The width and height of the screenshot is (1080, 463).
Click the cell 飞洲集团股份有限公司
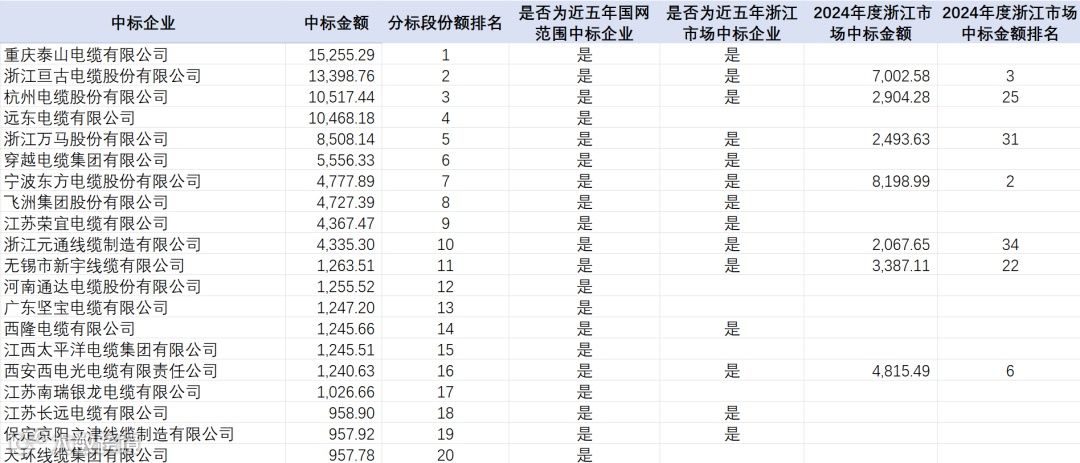85,203
